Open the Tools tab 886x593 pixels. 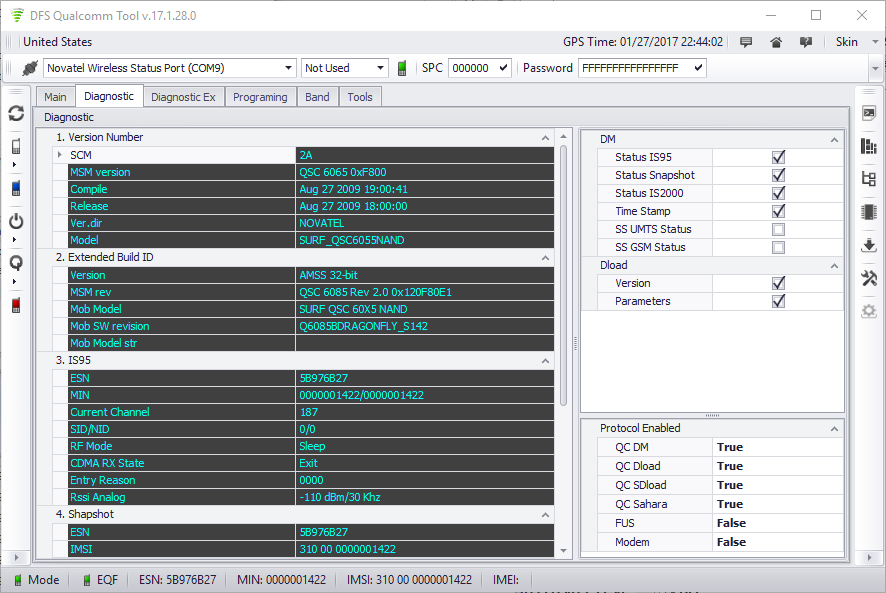pyautogui.click(x=360, y=97)
